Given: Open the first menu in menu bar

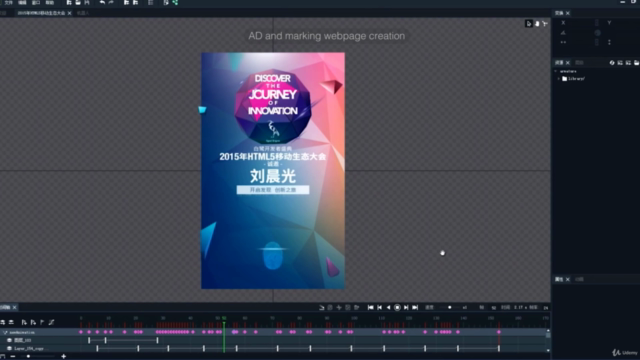Looking at the screenshot, I should click(x=8, y=2).
